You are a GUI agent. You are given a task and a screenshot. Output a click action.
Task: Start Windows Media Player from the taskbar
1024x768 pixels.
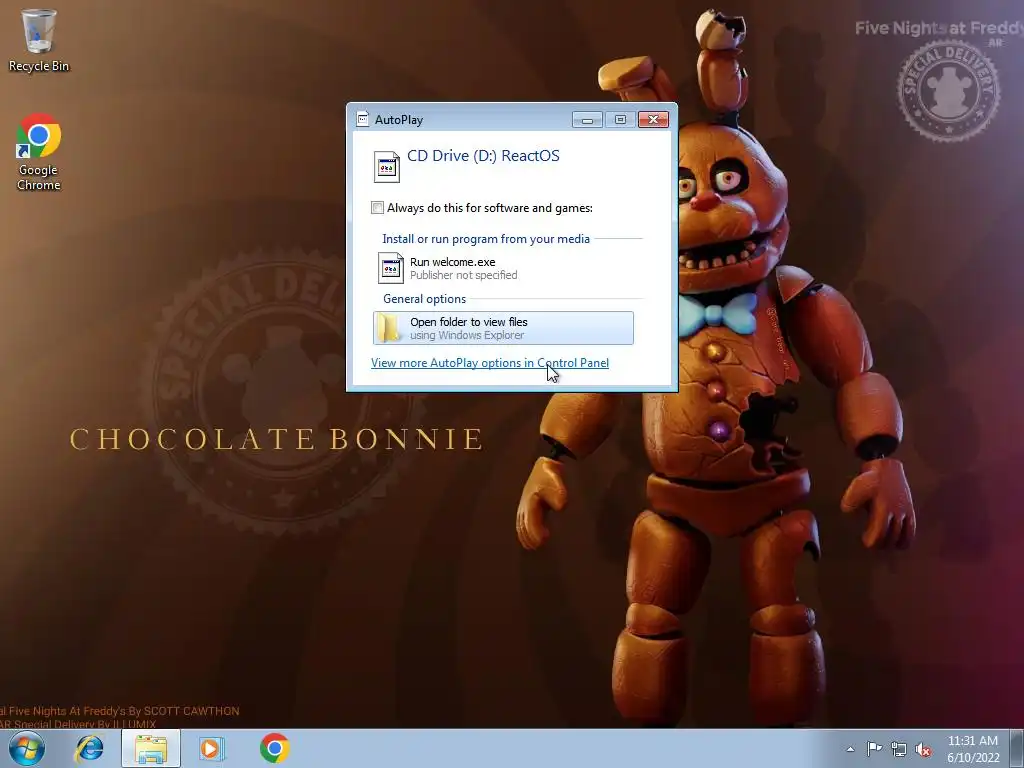click(x=211, y=748)
